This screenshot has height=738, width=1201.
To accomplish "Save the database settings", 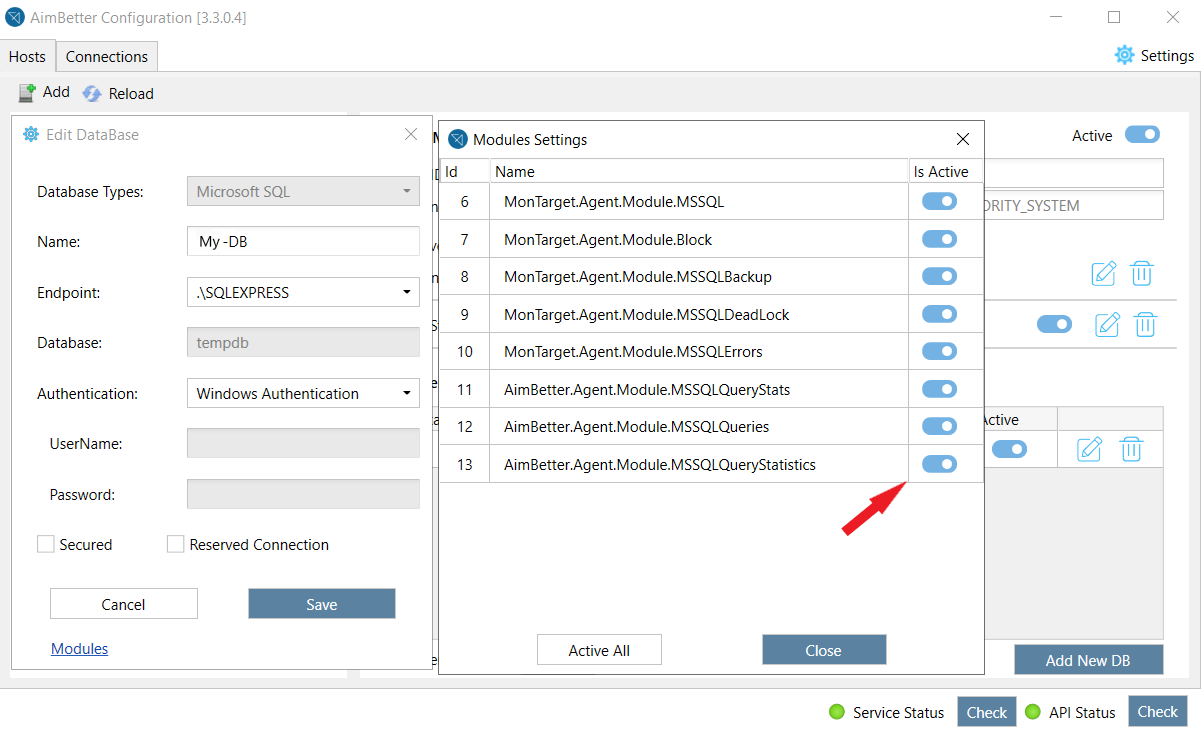I will pyautogui.click(x=322, y=604).
